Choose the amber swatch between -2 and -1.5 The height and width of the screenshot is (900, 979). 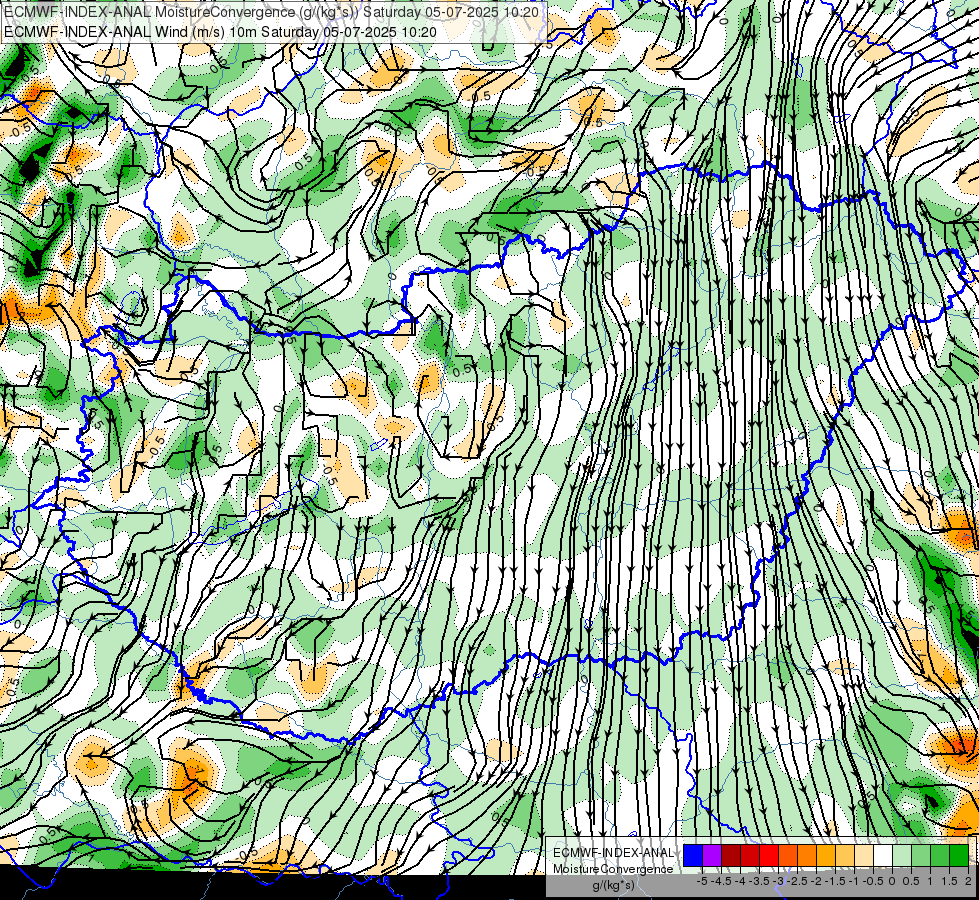pos(826,856)
